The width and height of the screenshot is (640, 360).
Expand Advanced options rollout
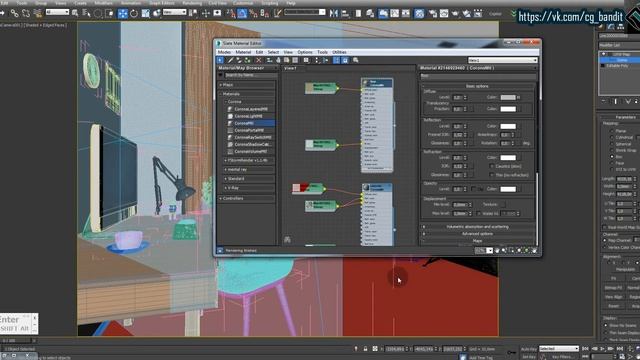tap(478, 234)
